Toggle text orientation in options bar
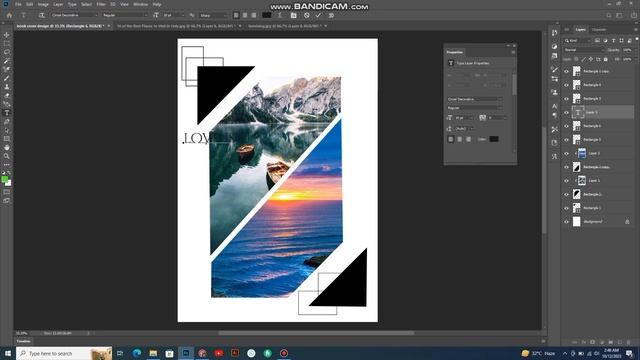Image resolution: width=640 pixels, height=360 pixels. coord(41,16)
